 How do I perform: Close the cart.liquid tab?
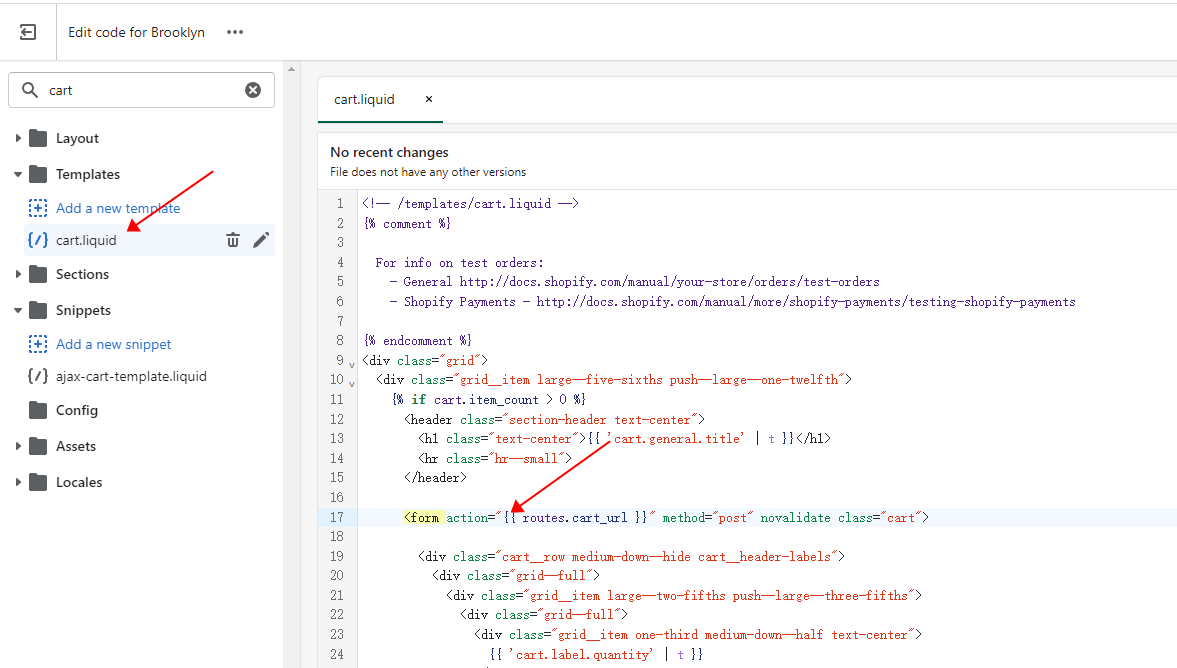429,99
